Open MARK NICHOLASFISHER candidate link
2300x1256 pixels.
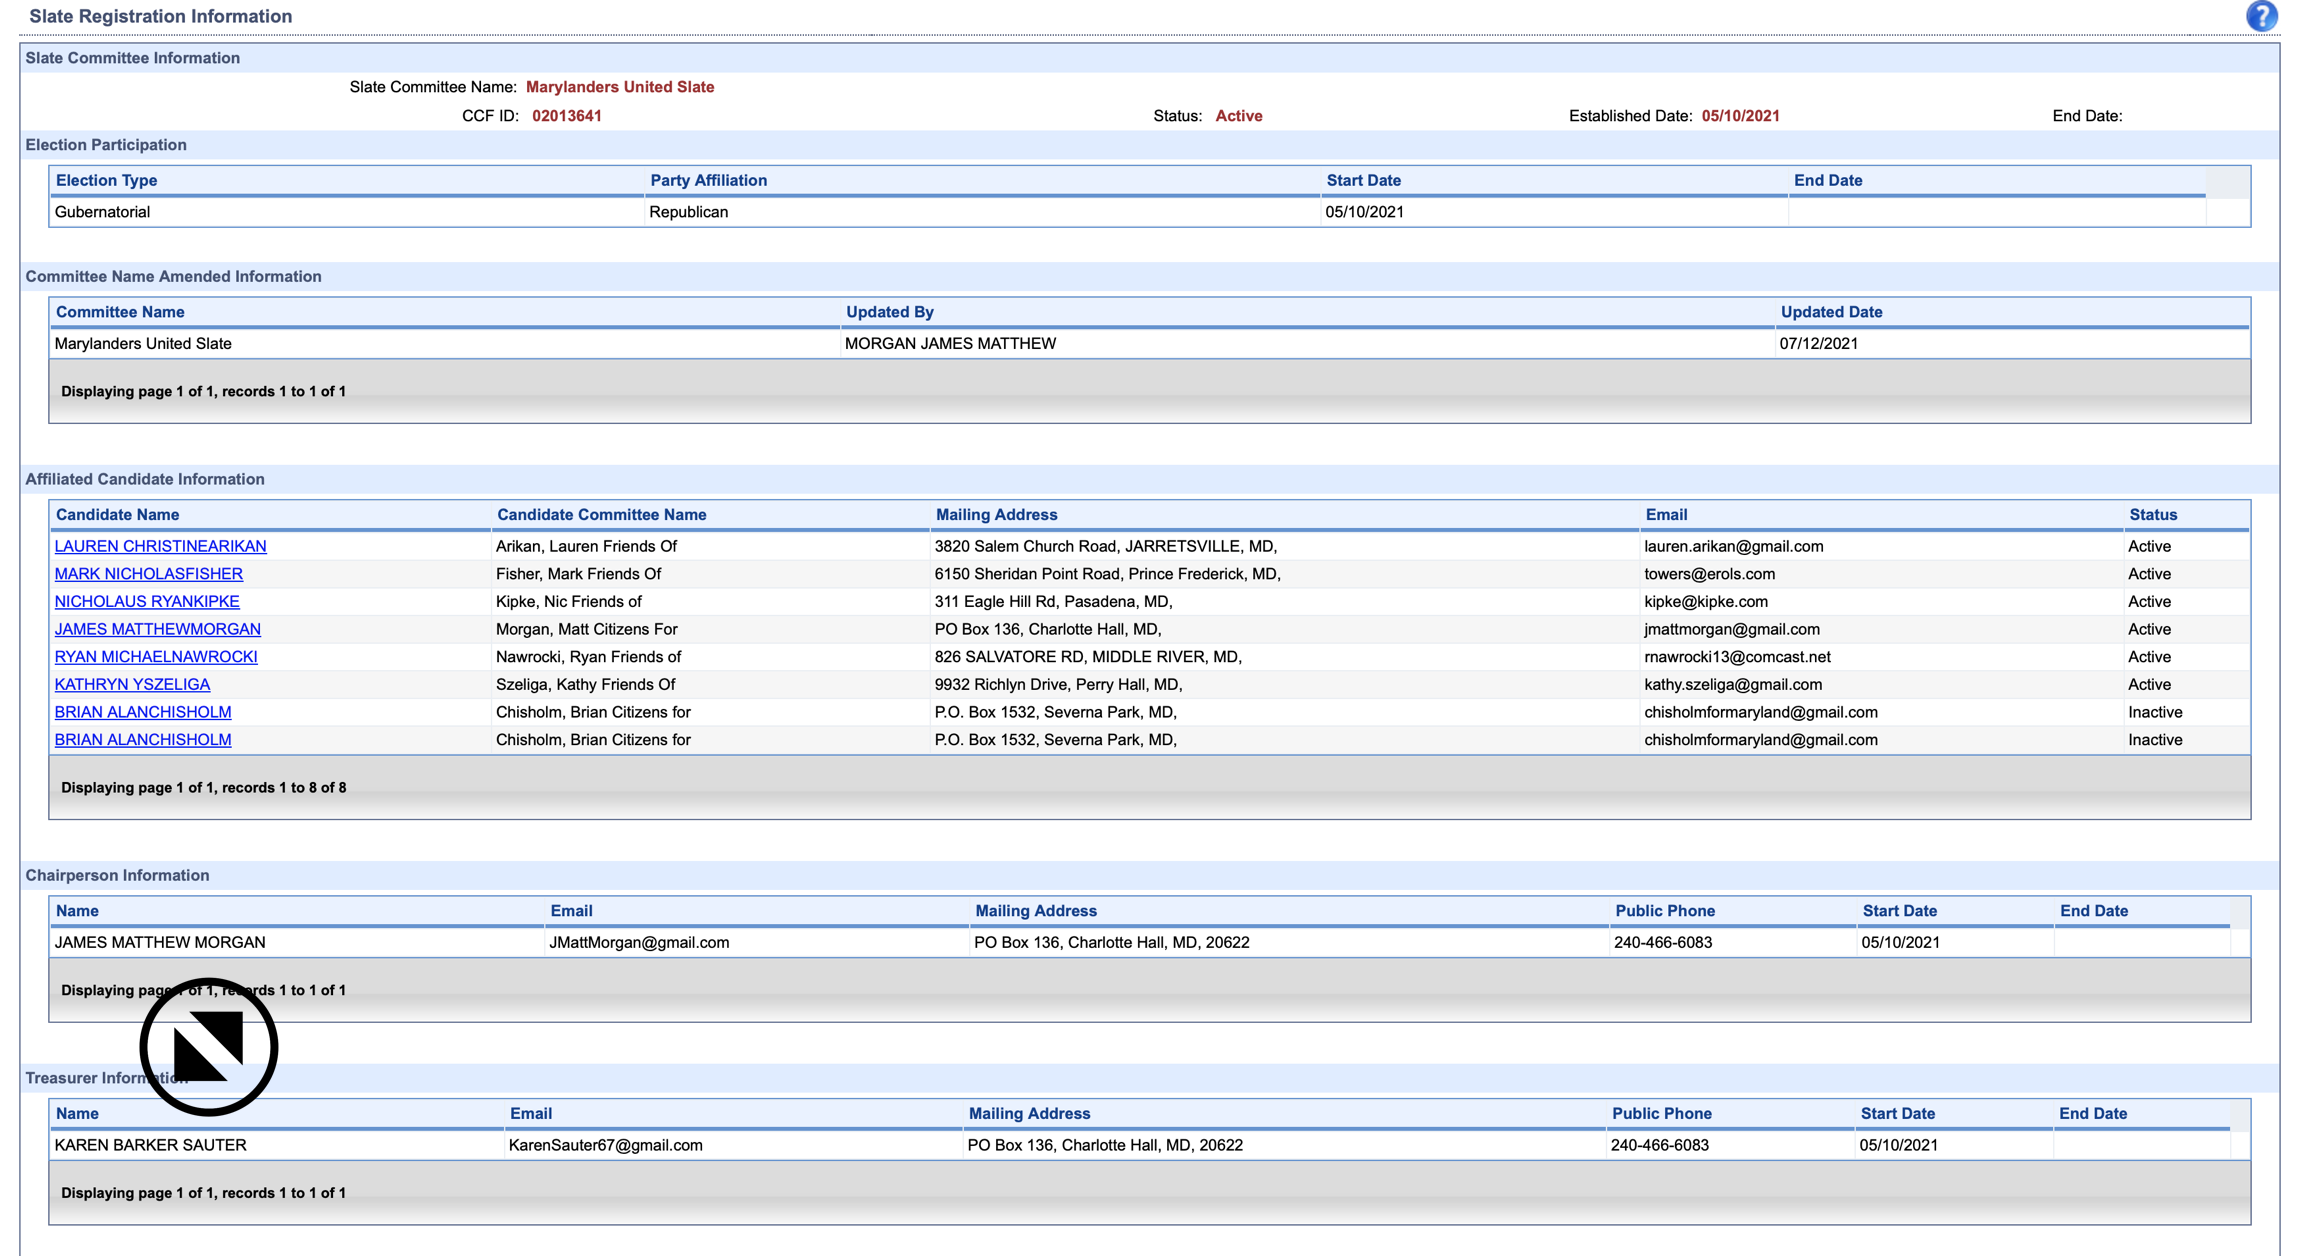148,574
